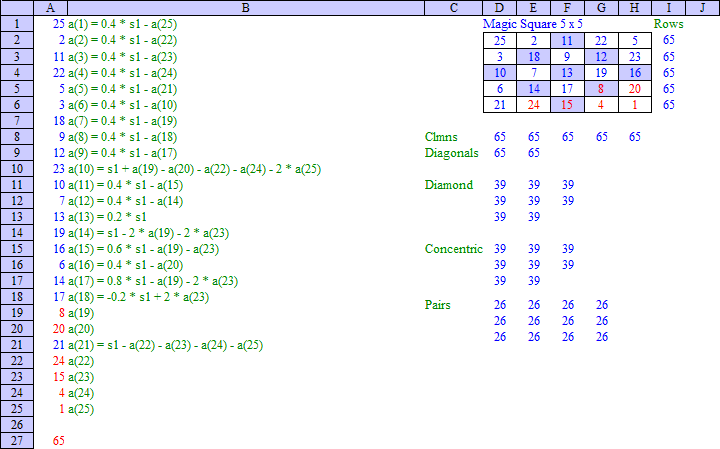Click the 'Diamond' label
Viewport: 720px width, 449px height.
pyautogui.click(x=449, y=185)
